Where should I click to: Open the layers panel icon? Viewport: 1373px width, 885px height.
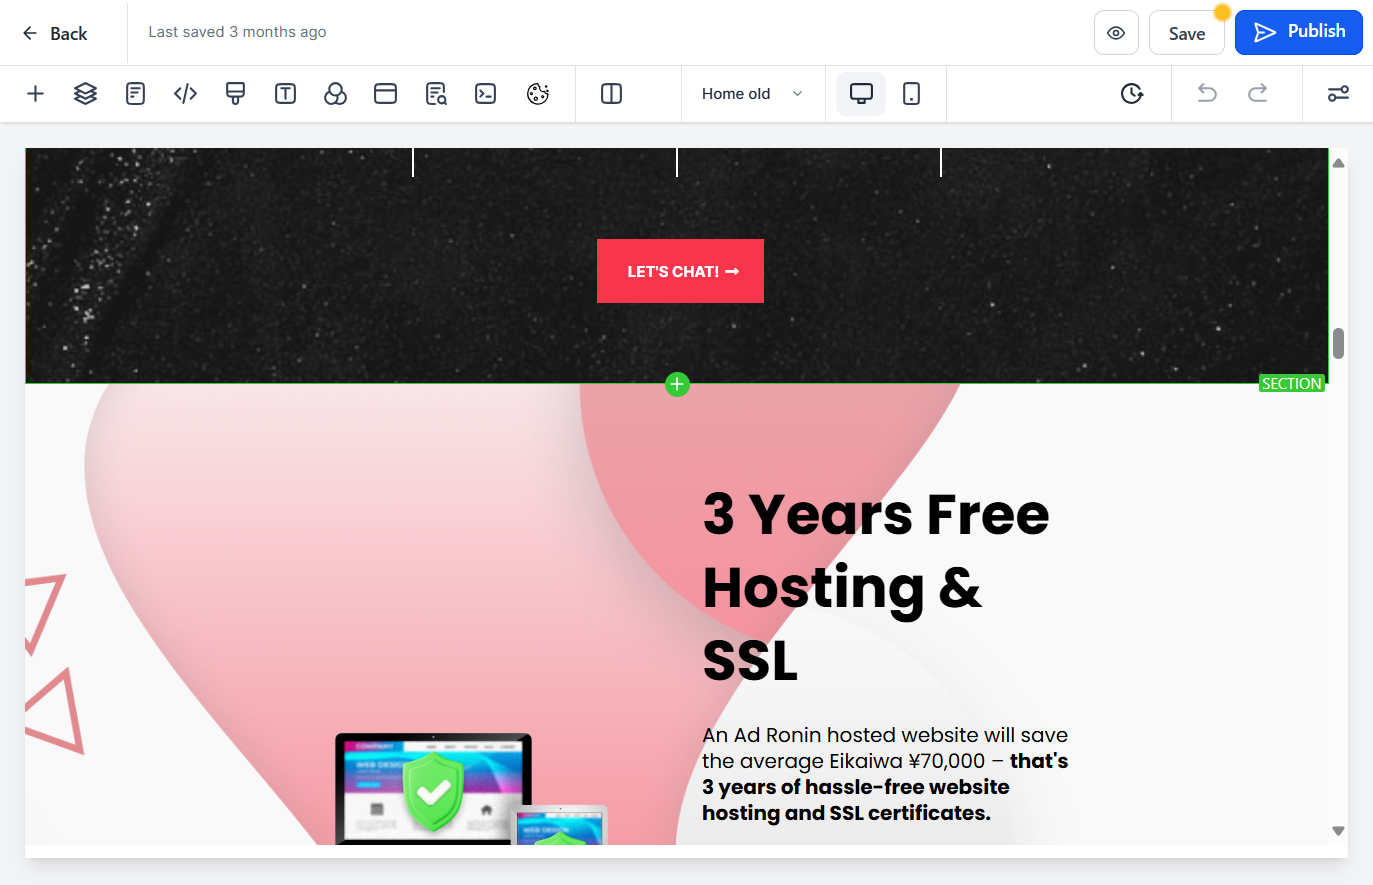coord(86,94)
